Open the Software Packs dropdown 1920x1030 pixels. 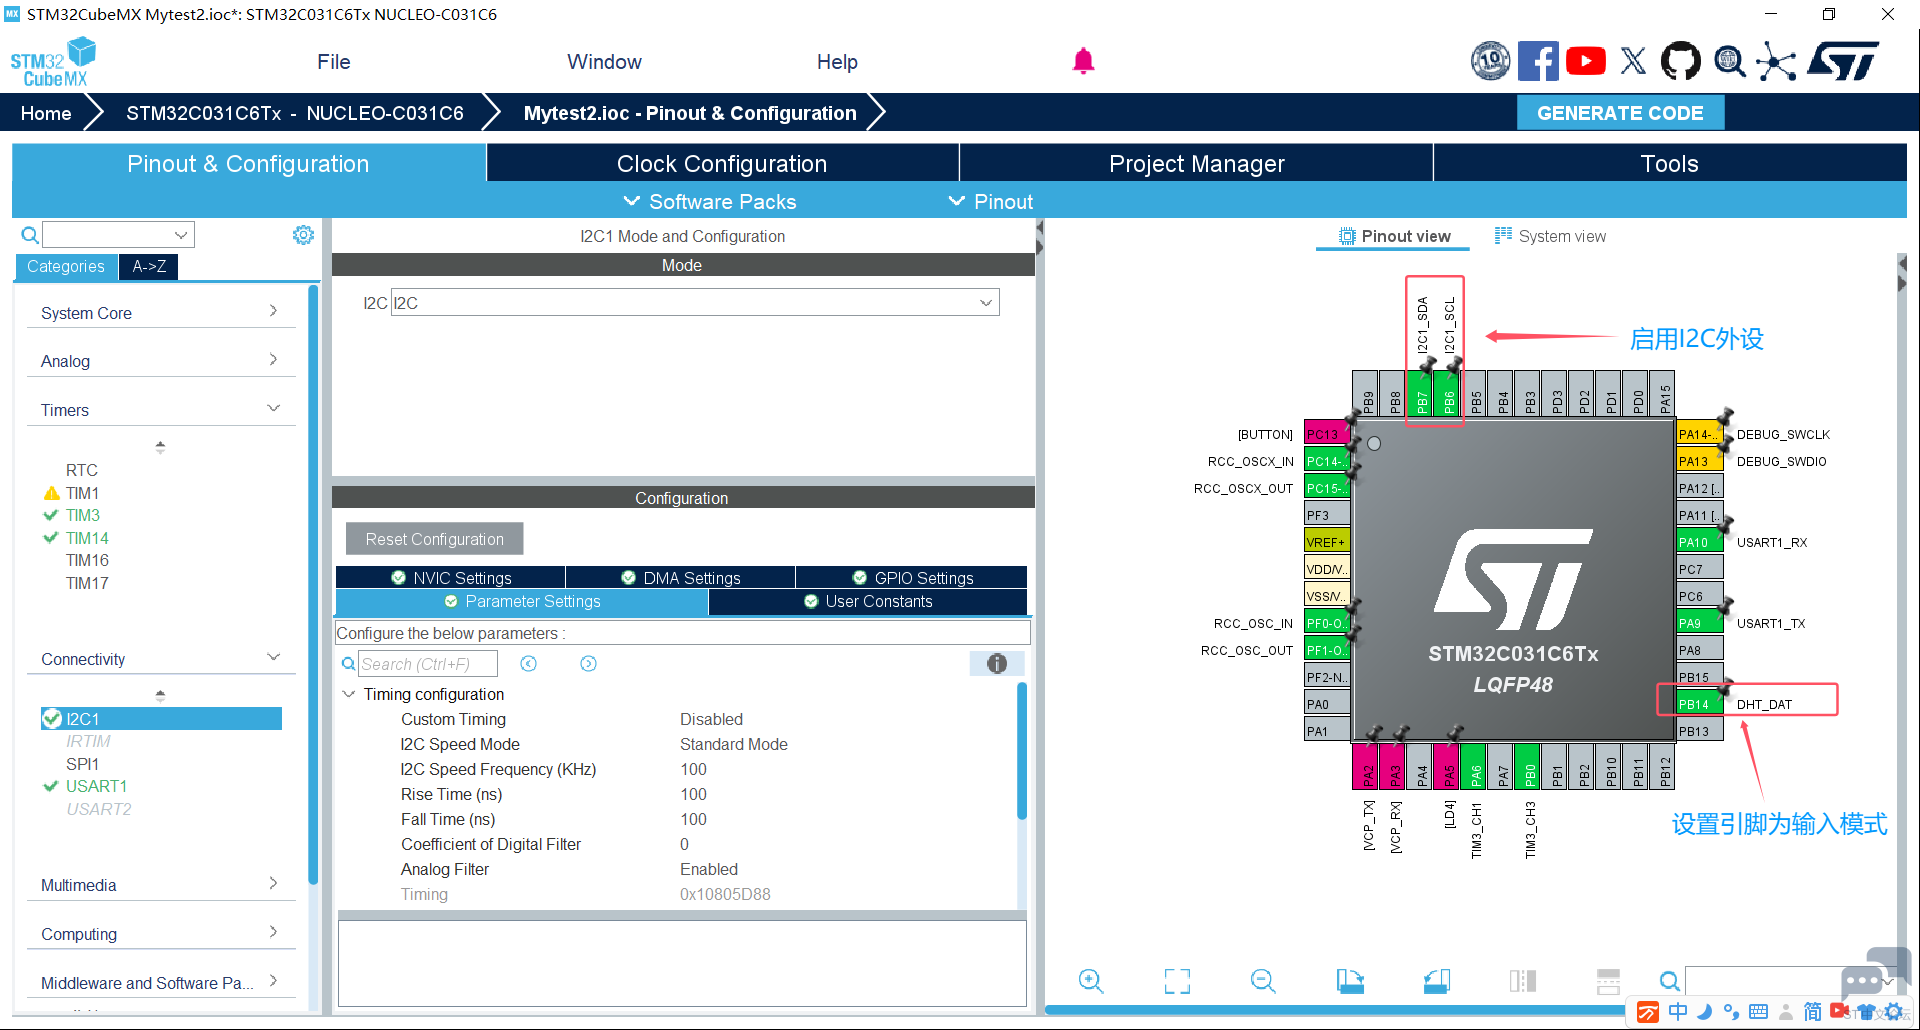[x=710, y=202]
